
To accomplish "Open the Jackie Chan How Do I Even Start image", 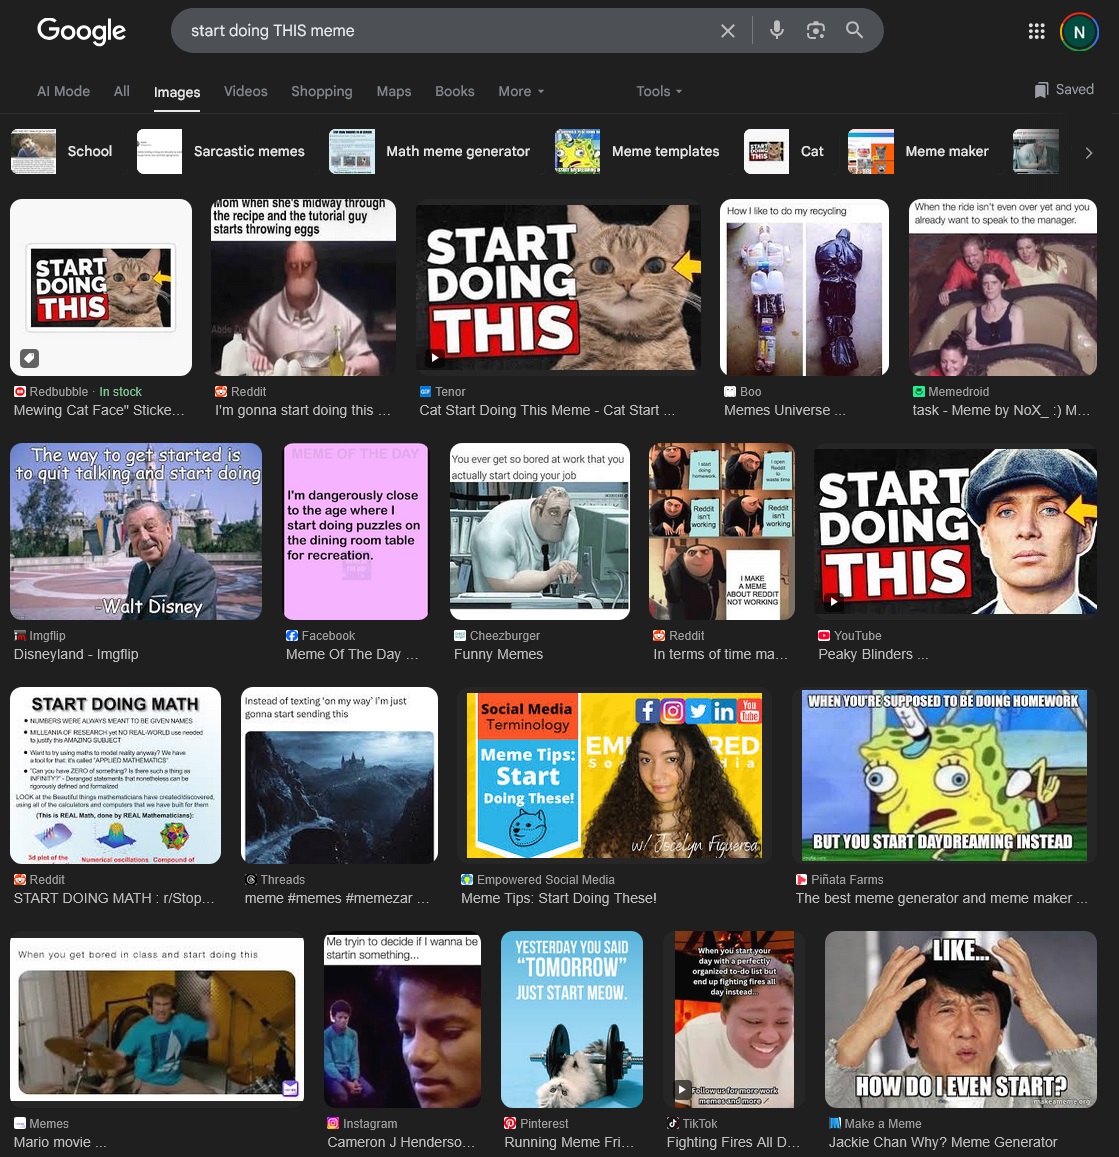I will point(960,1019).
